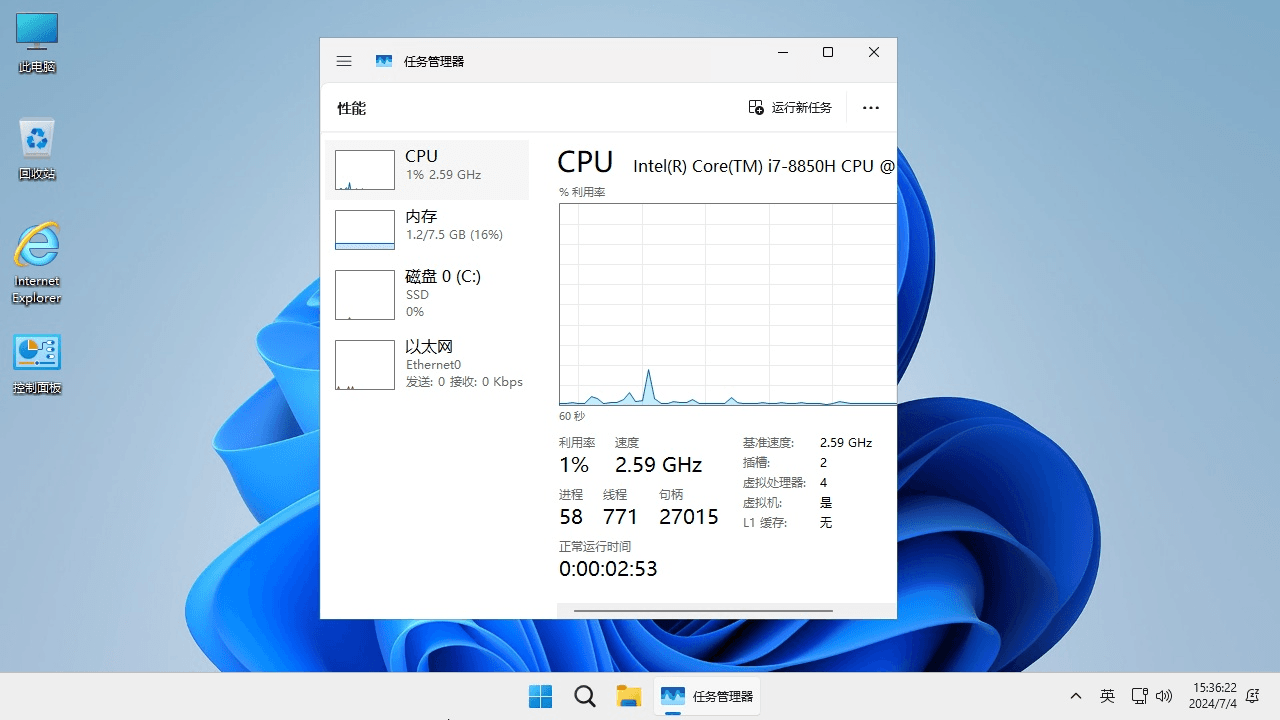Open the Task Manager navigation hamburger menu
1280x720 pixels.
pos(344,60)
